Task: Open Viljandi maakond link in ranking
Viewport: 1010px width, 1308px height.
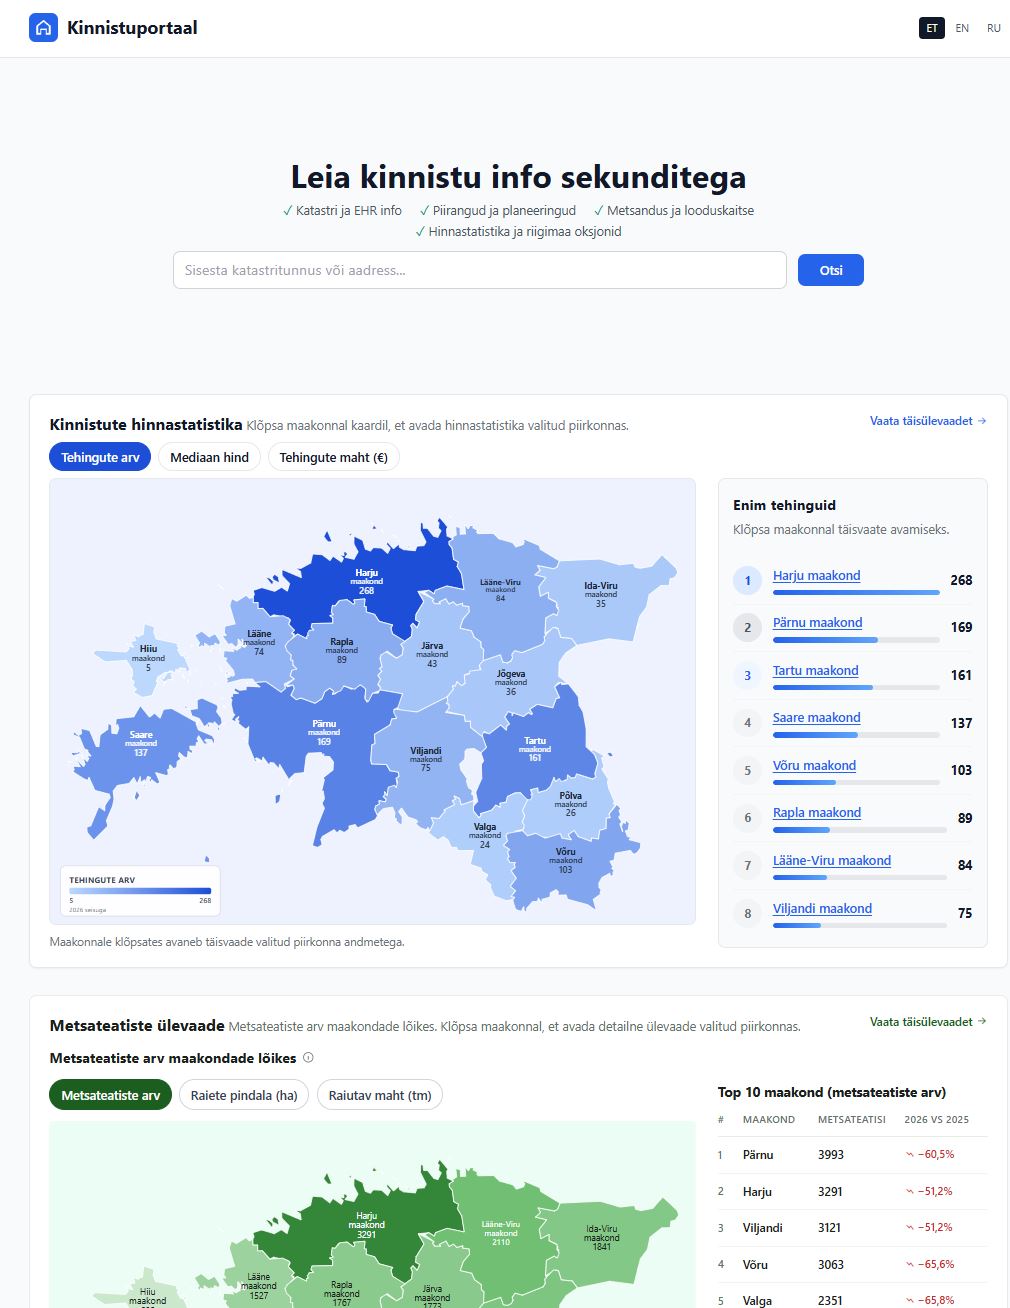Action: click(x=822, y=908)
